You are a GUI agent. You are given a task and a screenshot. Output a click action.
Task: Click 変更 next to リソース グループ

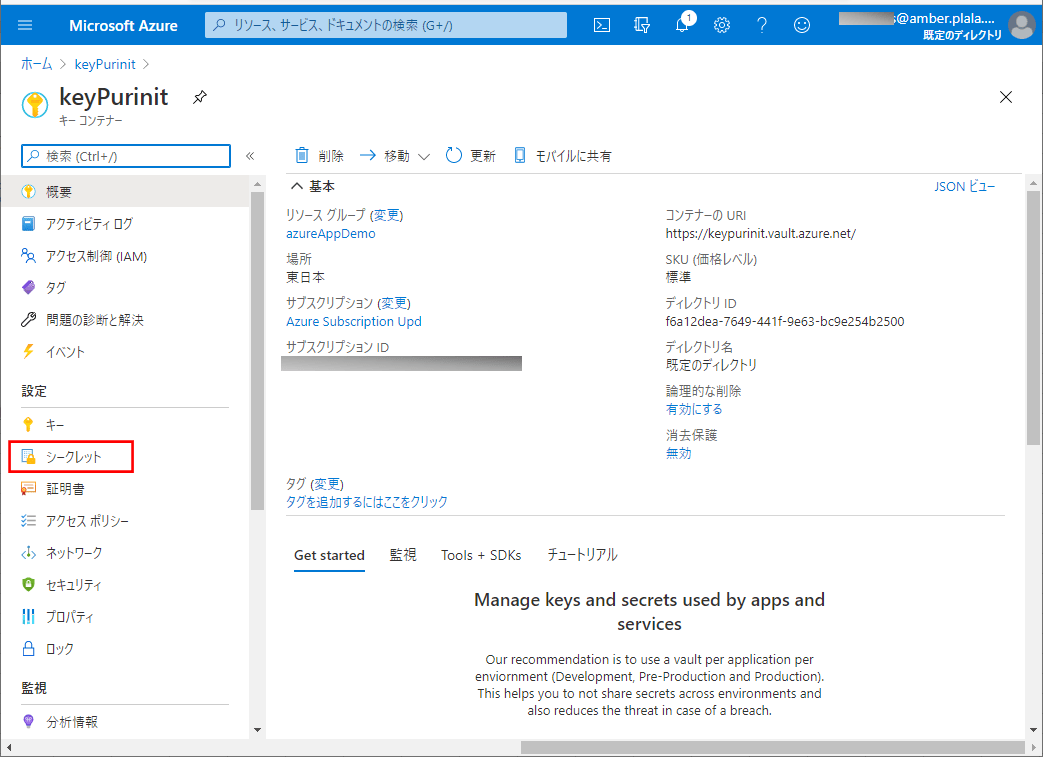click(386, 215)
